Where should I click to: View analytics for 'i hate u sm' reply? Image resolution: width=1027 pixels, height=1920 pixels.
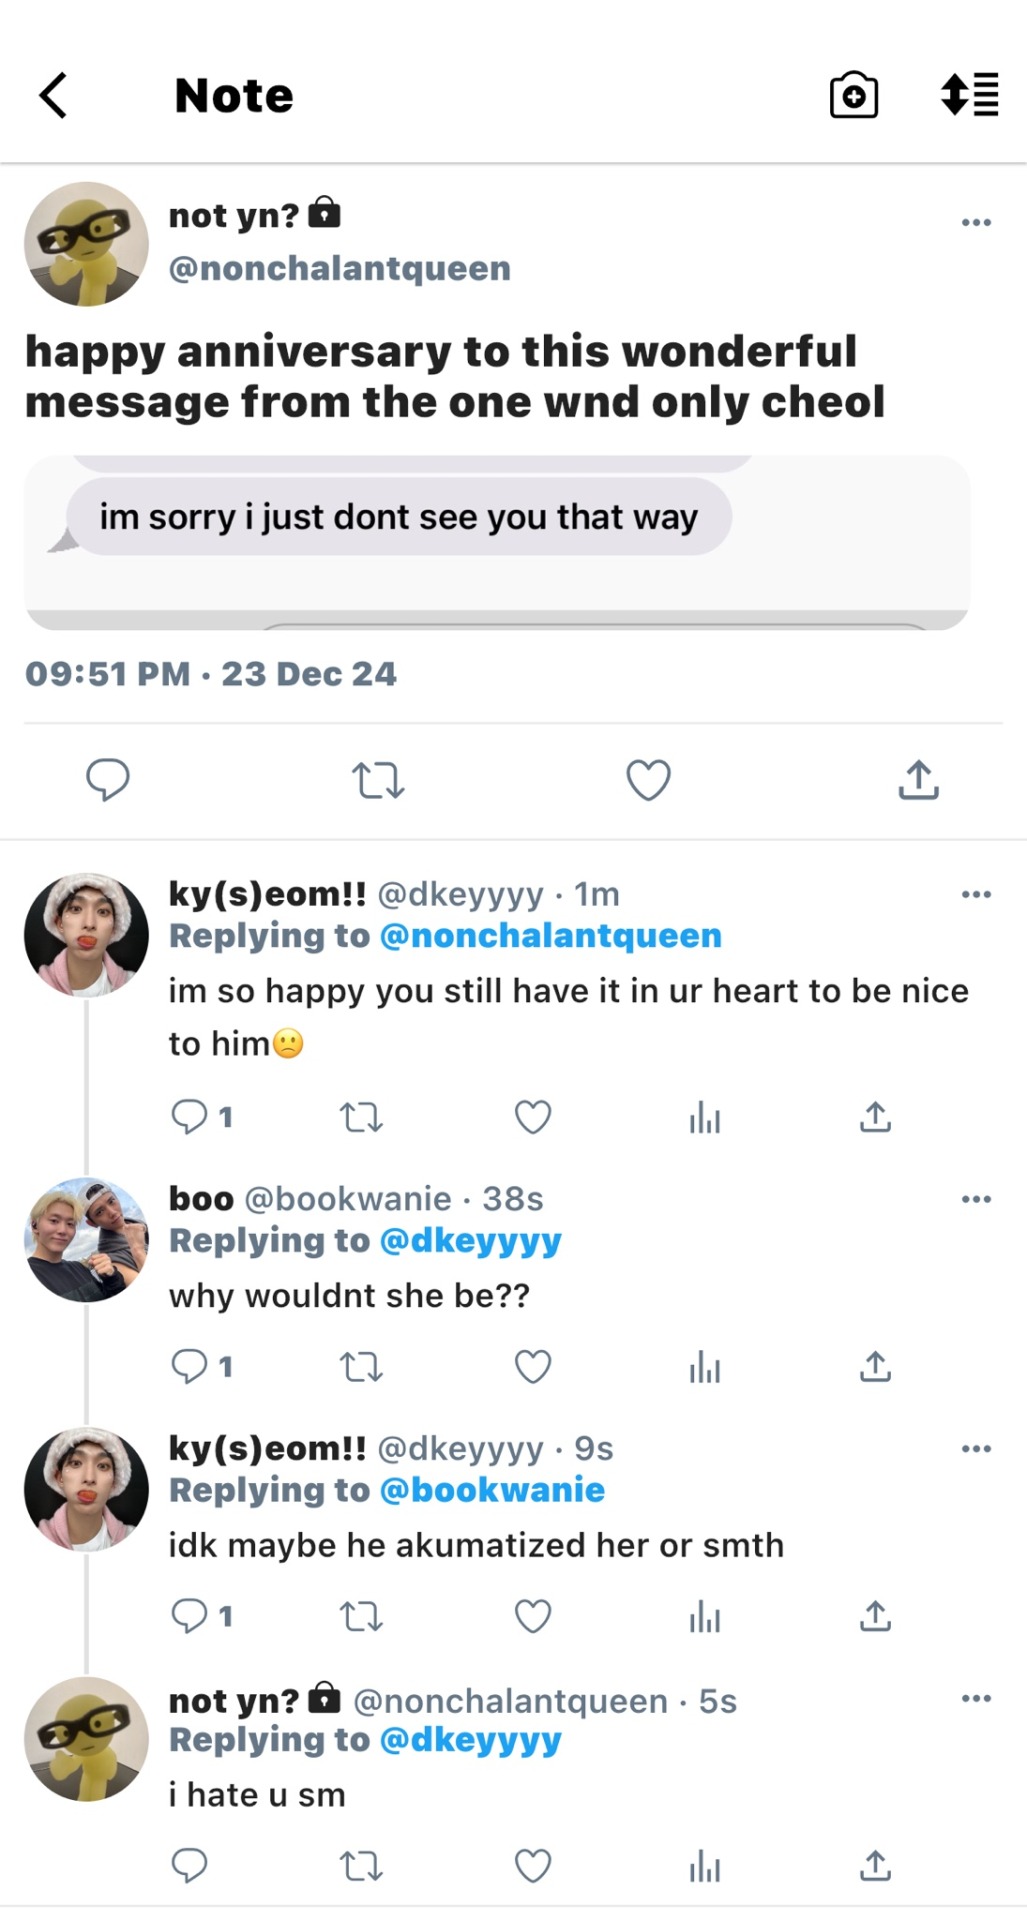(704, 1866)
